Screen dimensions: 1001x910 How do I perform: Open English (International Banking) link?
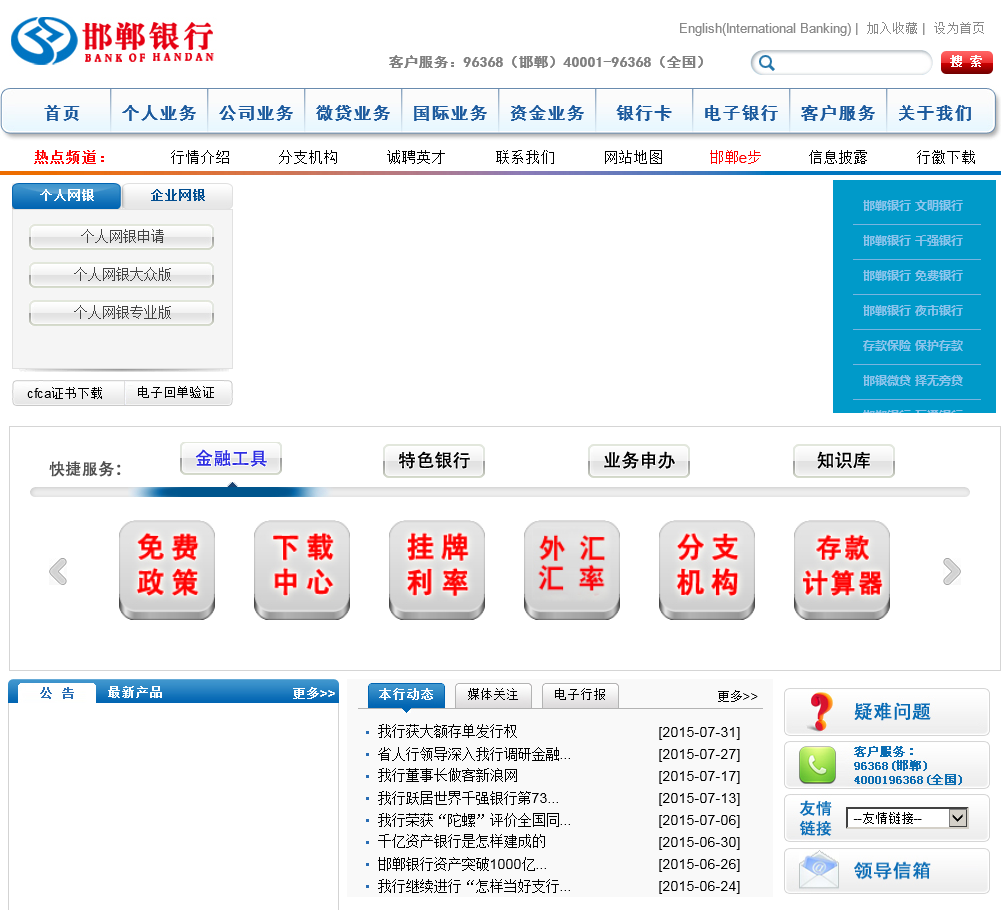click(x=765, y=28)
